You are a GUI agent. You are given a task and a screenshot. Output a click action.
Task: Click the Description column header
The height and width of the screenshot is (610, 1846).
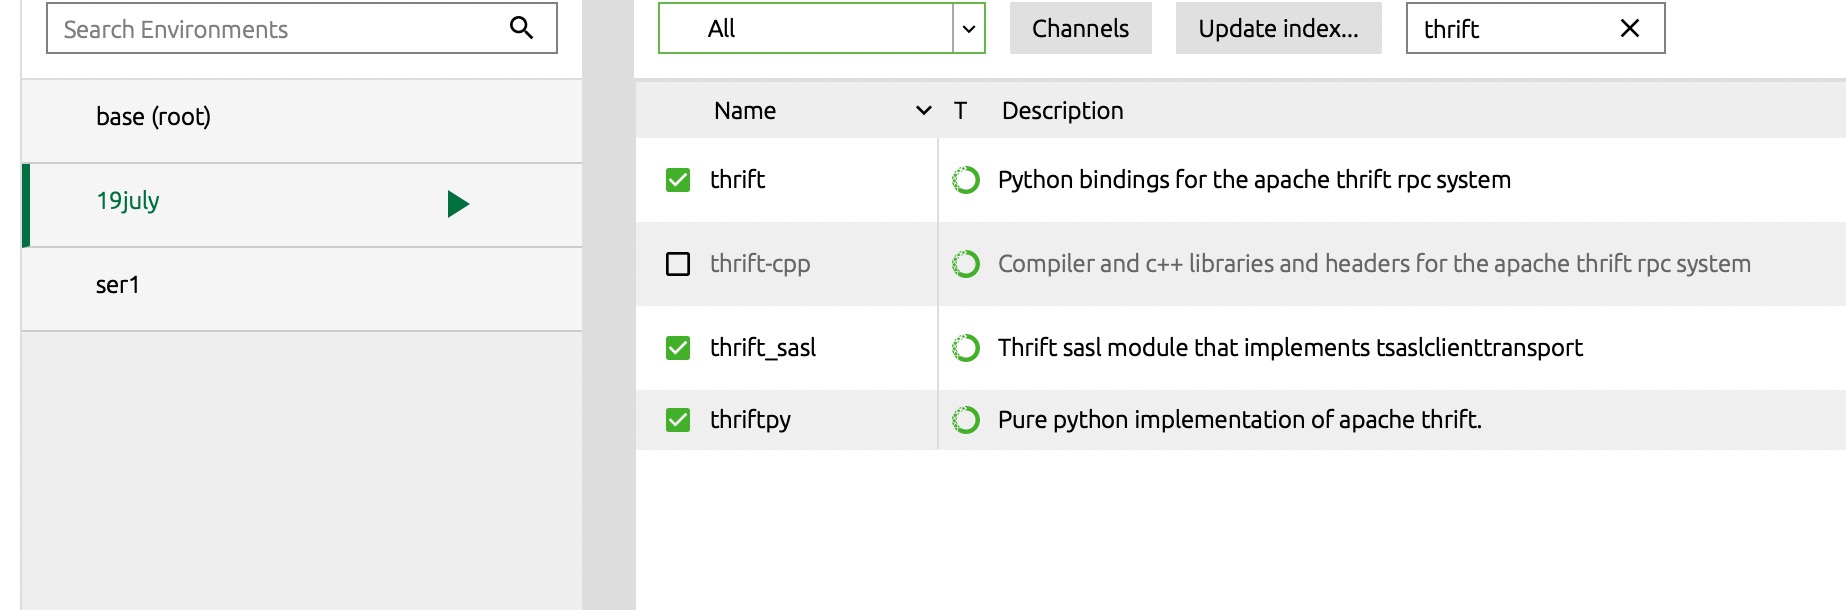pos(1062,111)
